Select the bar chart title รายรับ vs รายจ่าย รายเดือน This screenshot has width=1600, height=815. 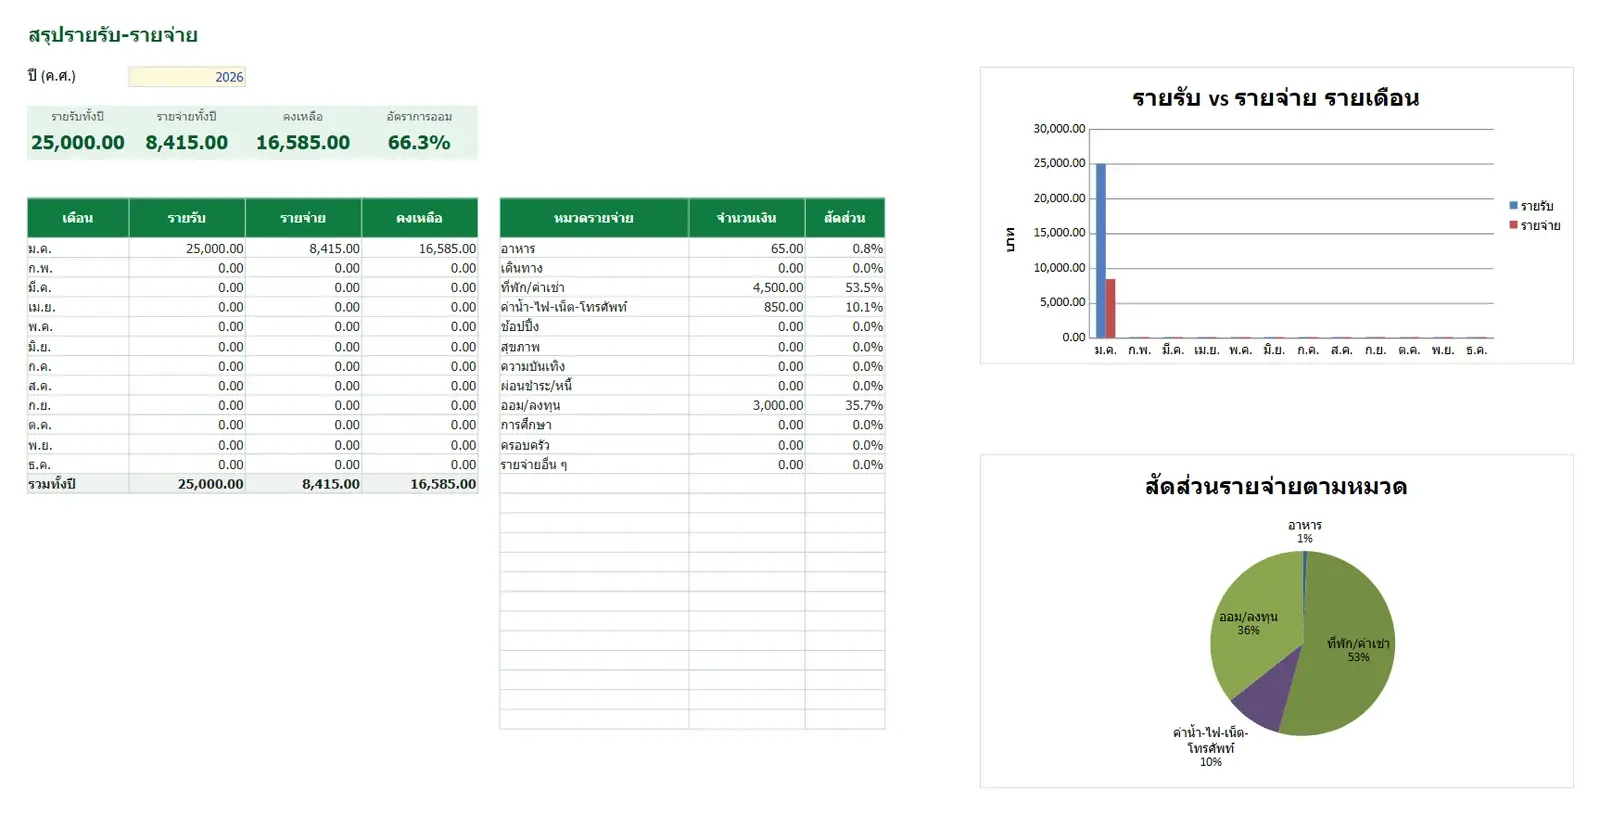[1276, 98]
